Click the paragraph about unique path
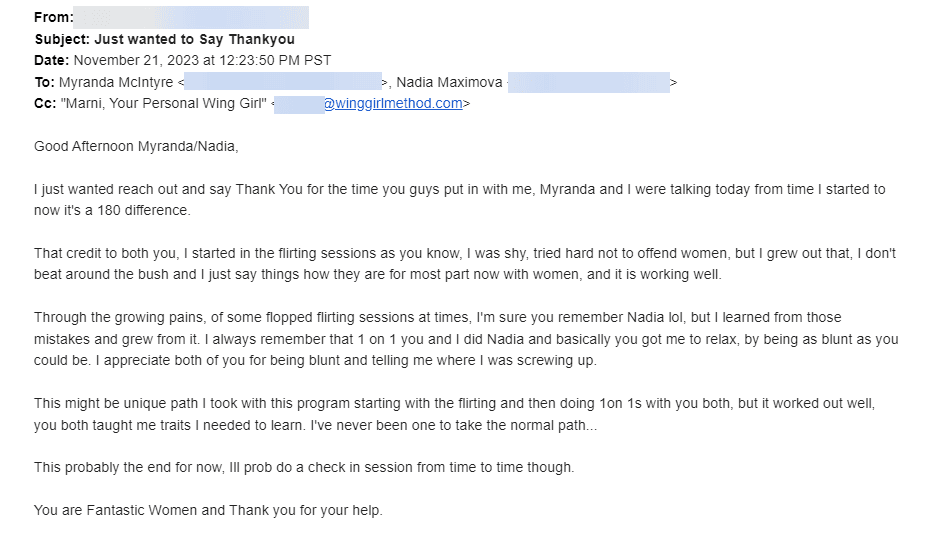 coord(454,414)
